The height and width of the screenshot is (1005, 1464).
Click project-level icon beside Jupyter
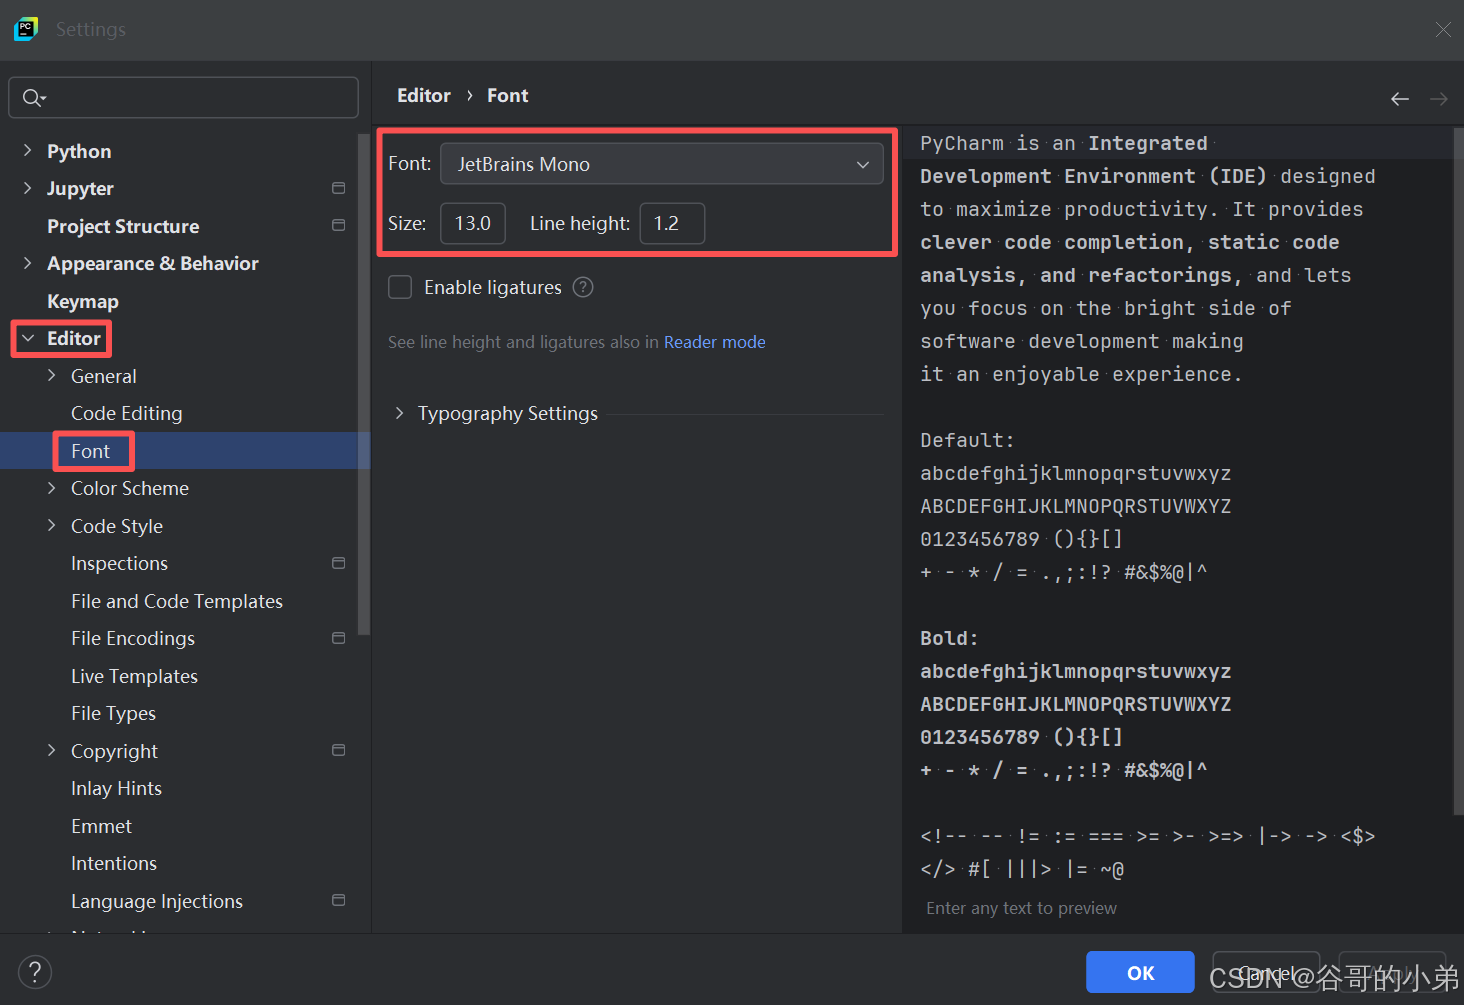(x=339, y=188)
